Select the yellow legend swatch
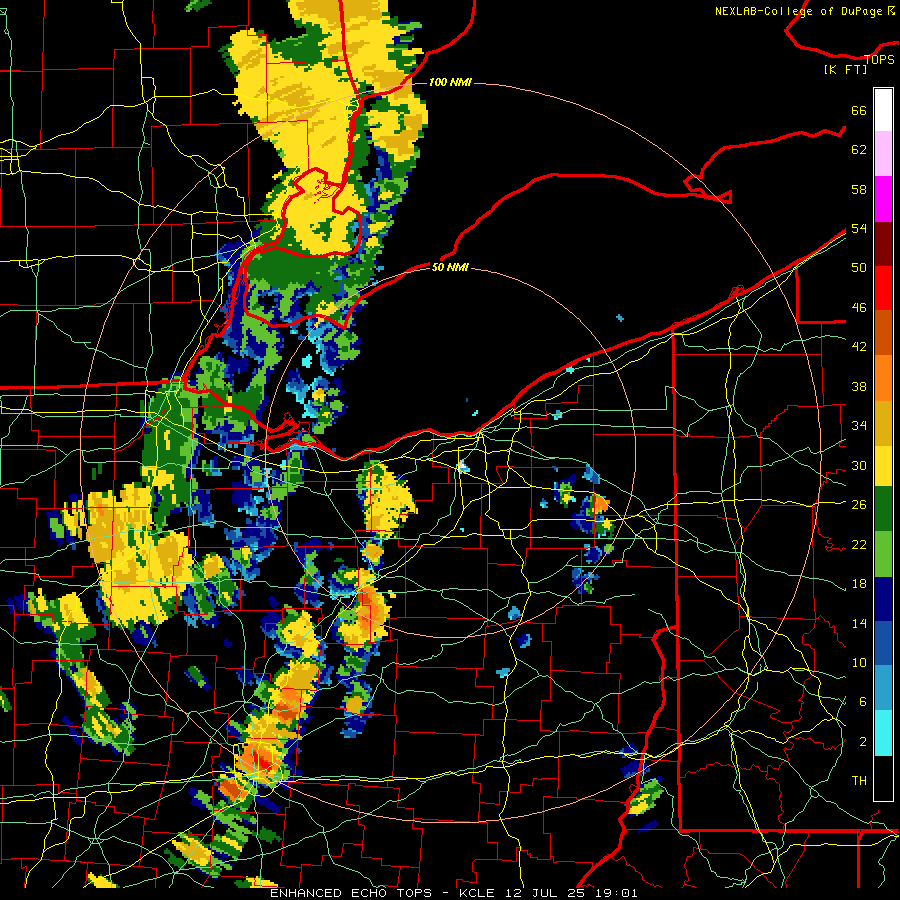This screenshot has height=900, width=900. [883, 466]
